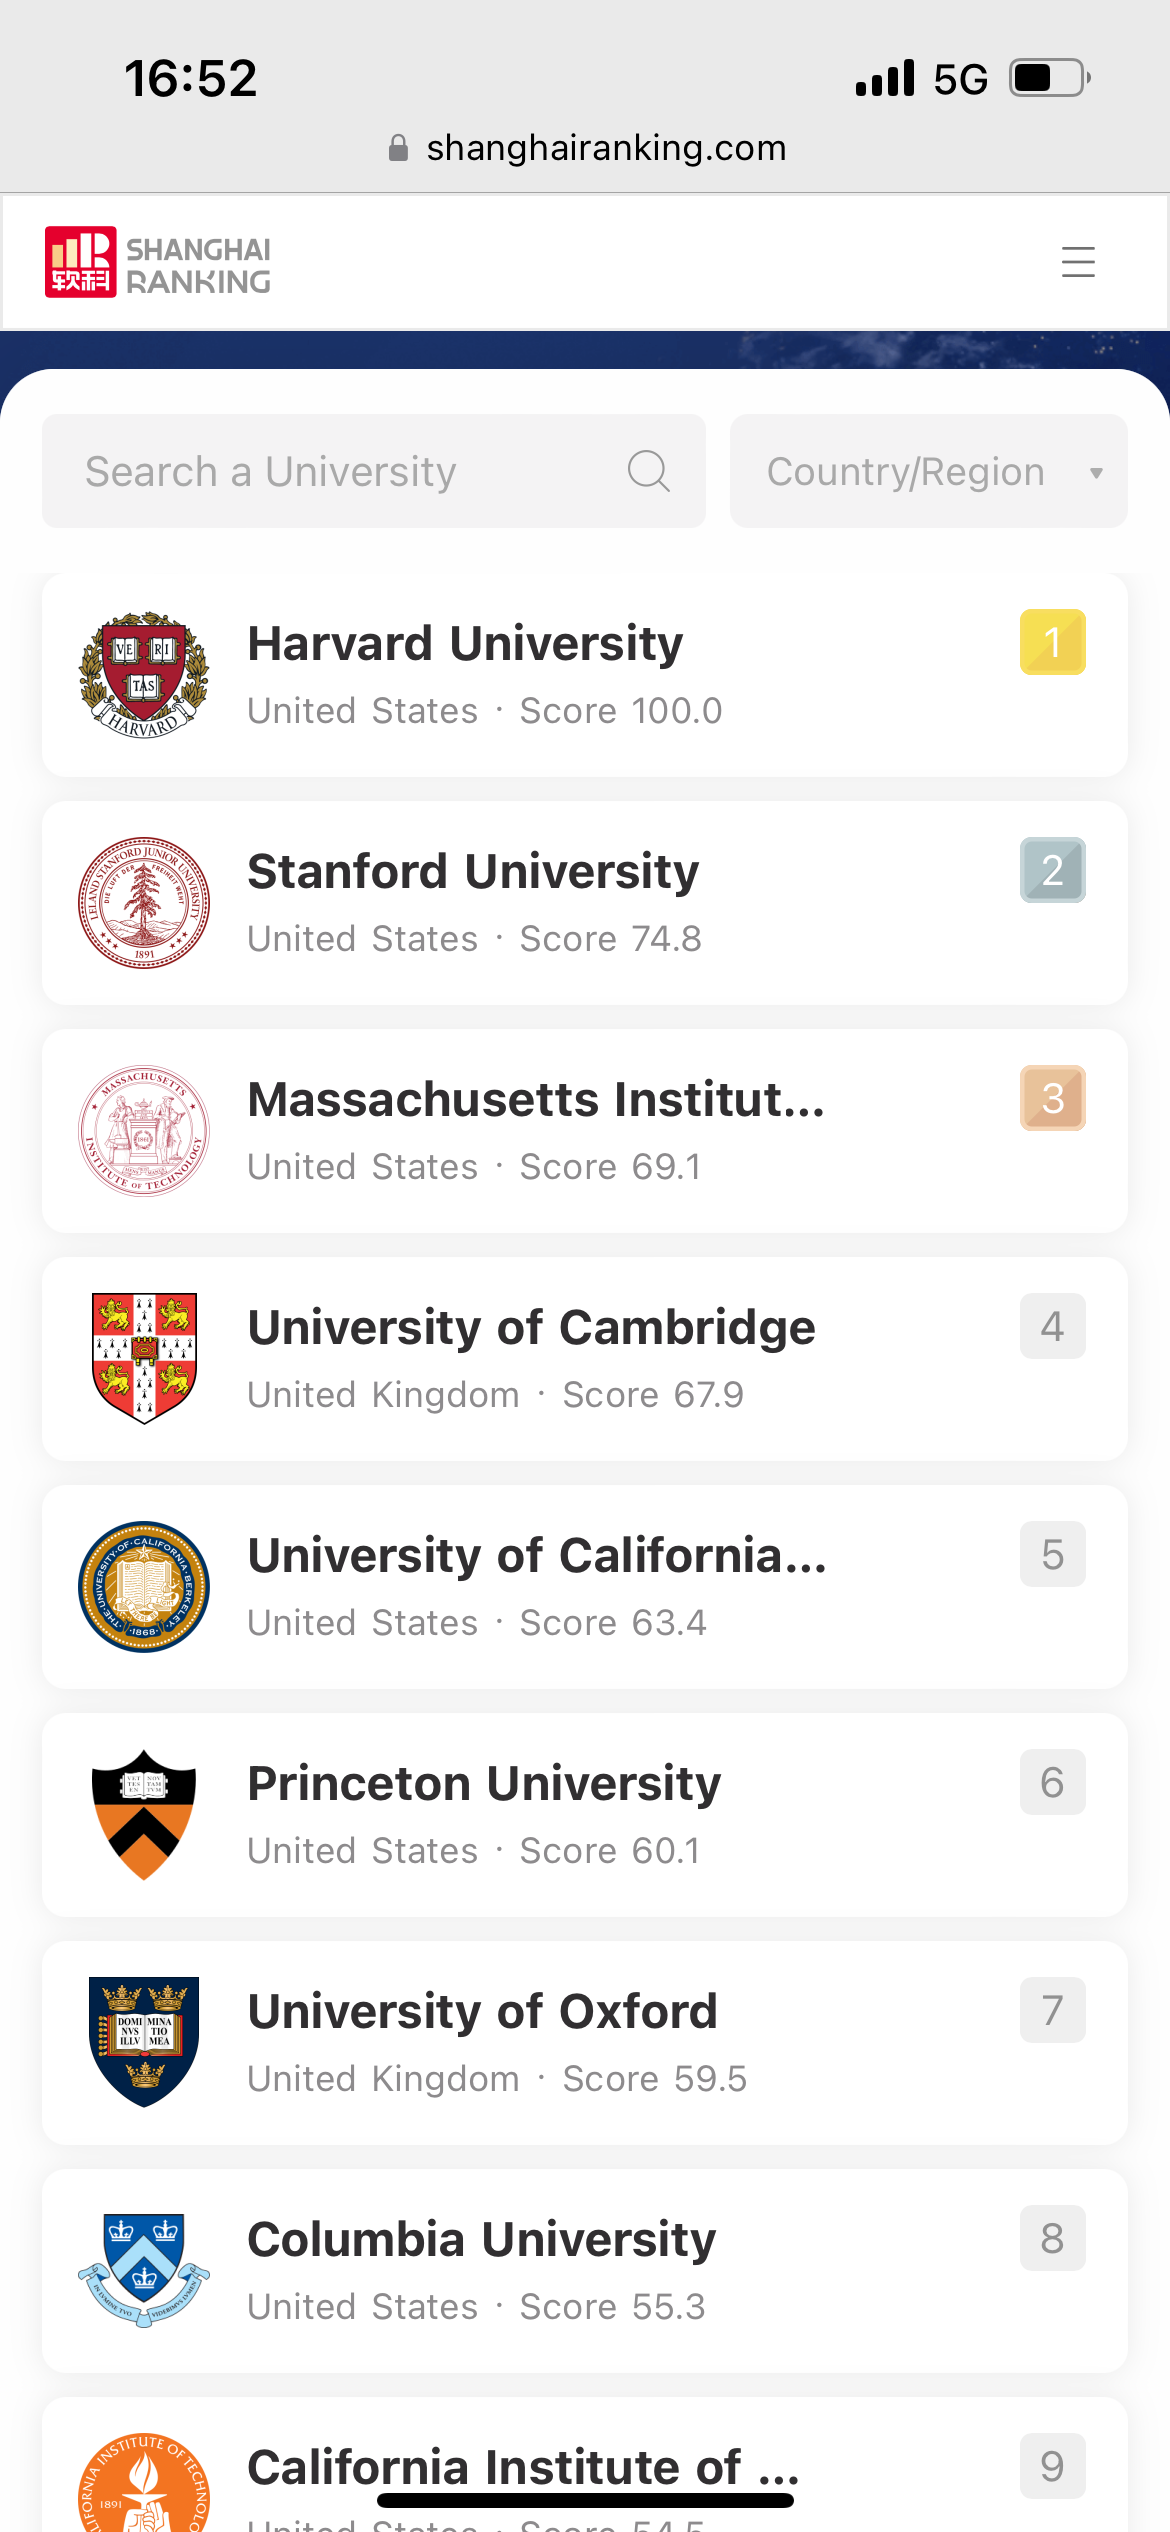
Task: Select the University of Cambridge title
Action: click(x=531, y=1328)
